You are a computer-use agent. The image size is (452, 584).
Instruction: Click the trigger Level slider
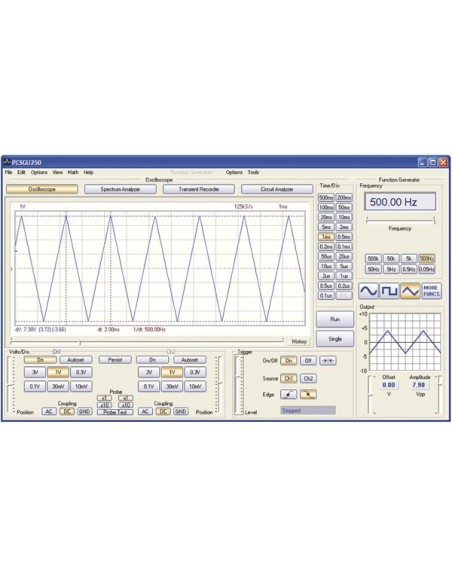238,385
